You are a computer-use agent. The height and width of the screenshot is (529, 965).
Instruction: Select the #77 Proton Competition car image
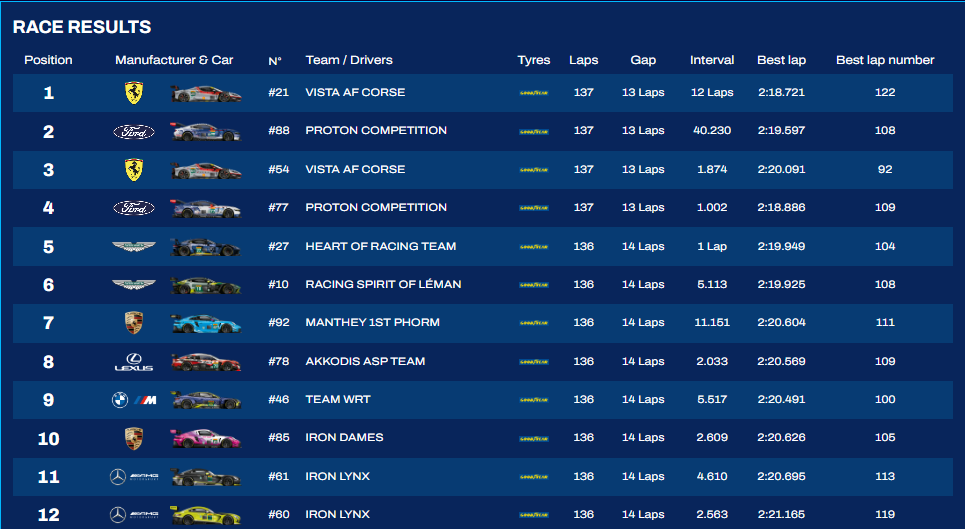(206, 209)
